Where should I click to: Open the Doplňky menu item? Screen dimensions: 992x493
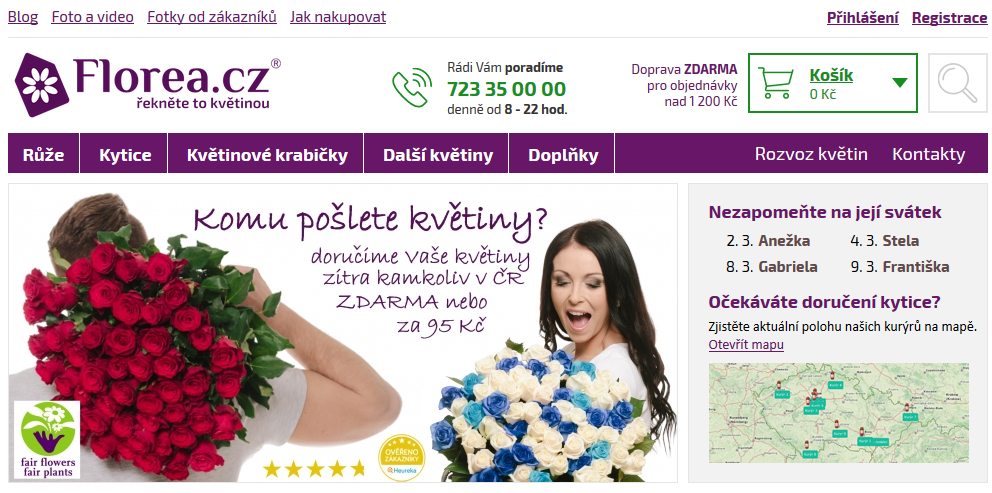[x=563, y=153]
